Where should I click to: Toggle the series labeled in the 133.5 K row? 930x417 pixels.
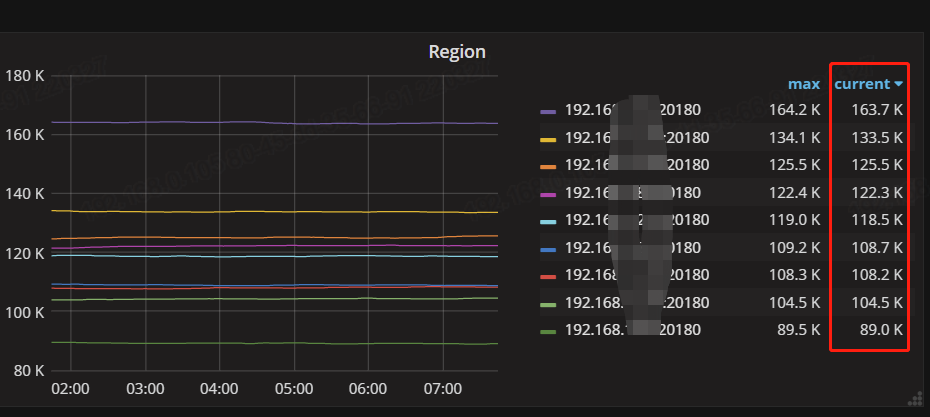pyautogui.click(x=637, y=138)
